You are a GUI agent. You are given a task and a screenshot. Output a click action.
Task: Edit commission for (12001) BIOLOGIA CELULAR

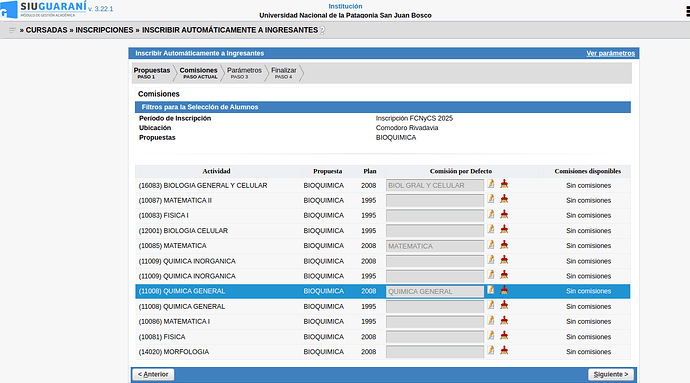491,229
